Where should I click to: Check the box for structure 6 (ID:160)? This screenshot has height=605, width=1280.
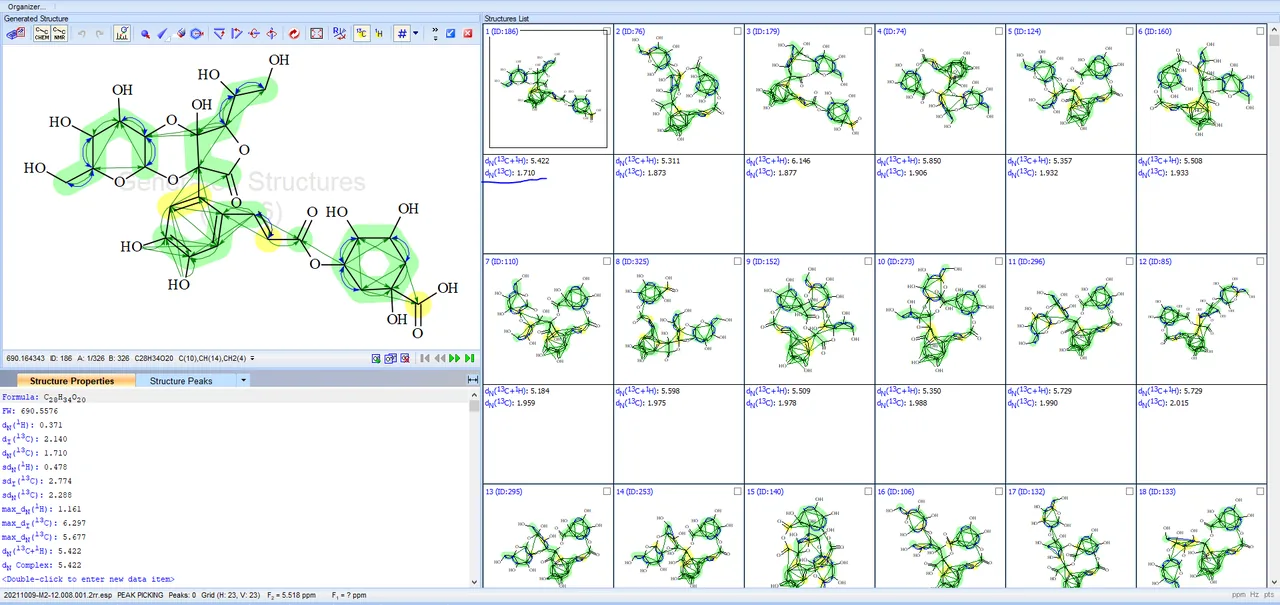[1260, 32]
